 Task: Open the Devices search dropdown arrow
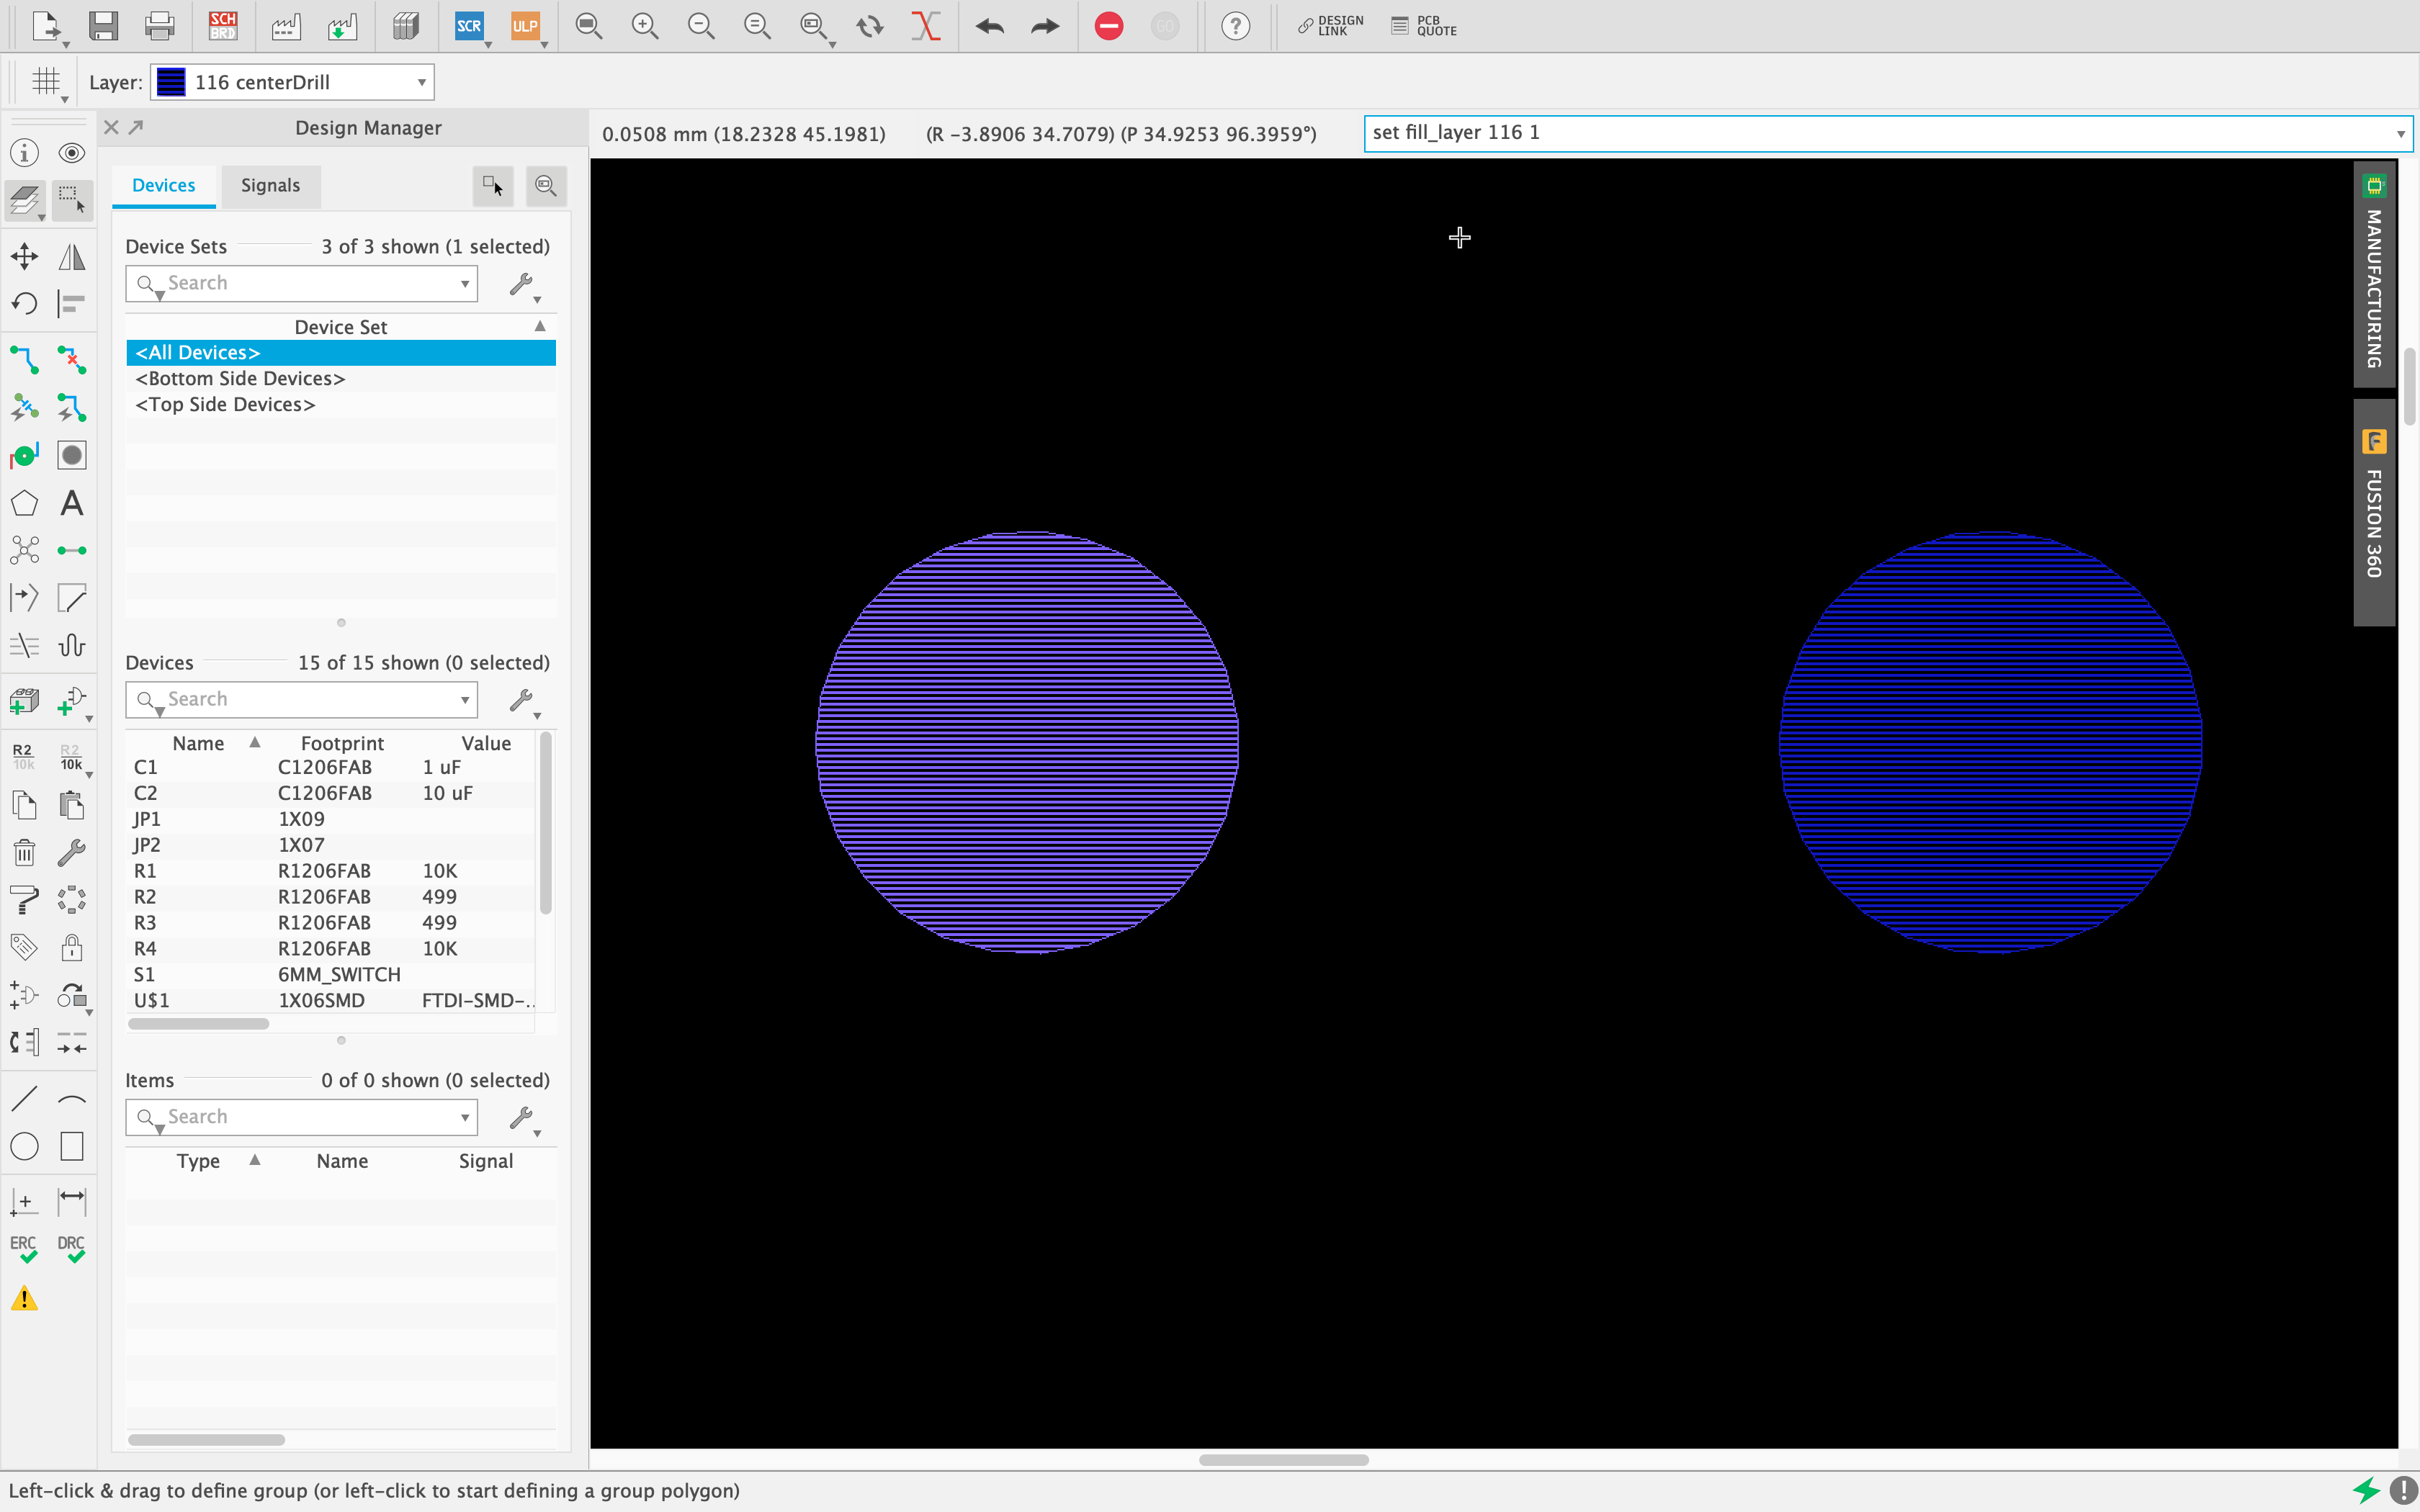click(x=465, y=700)
